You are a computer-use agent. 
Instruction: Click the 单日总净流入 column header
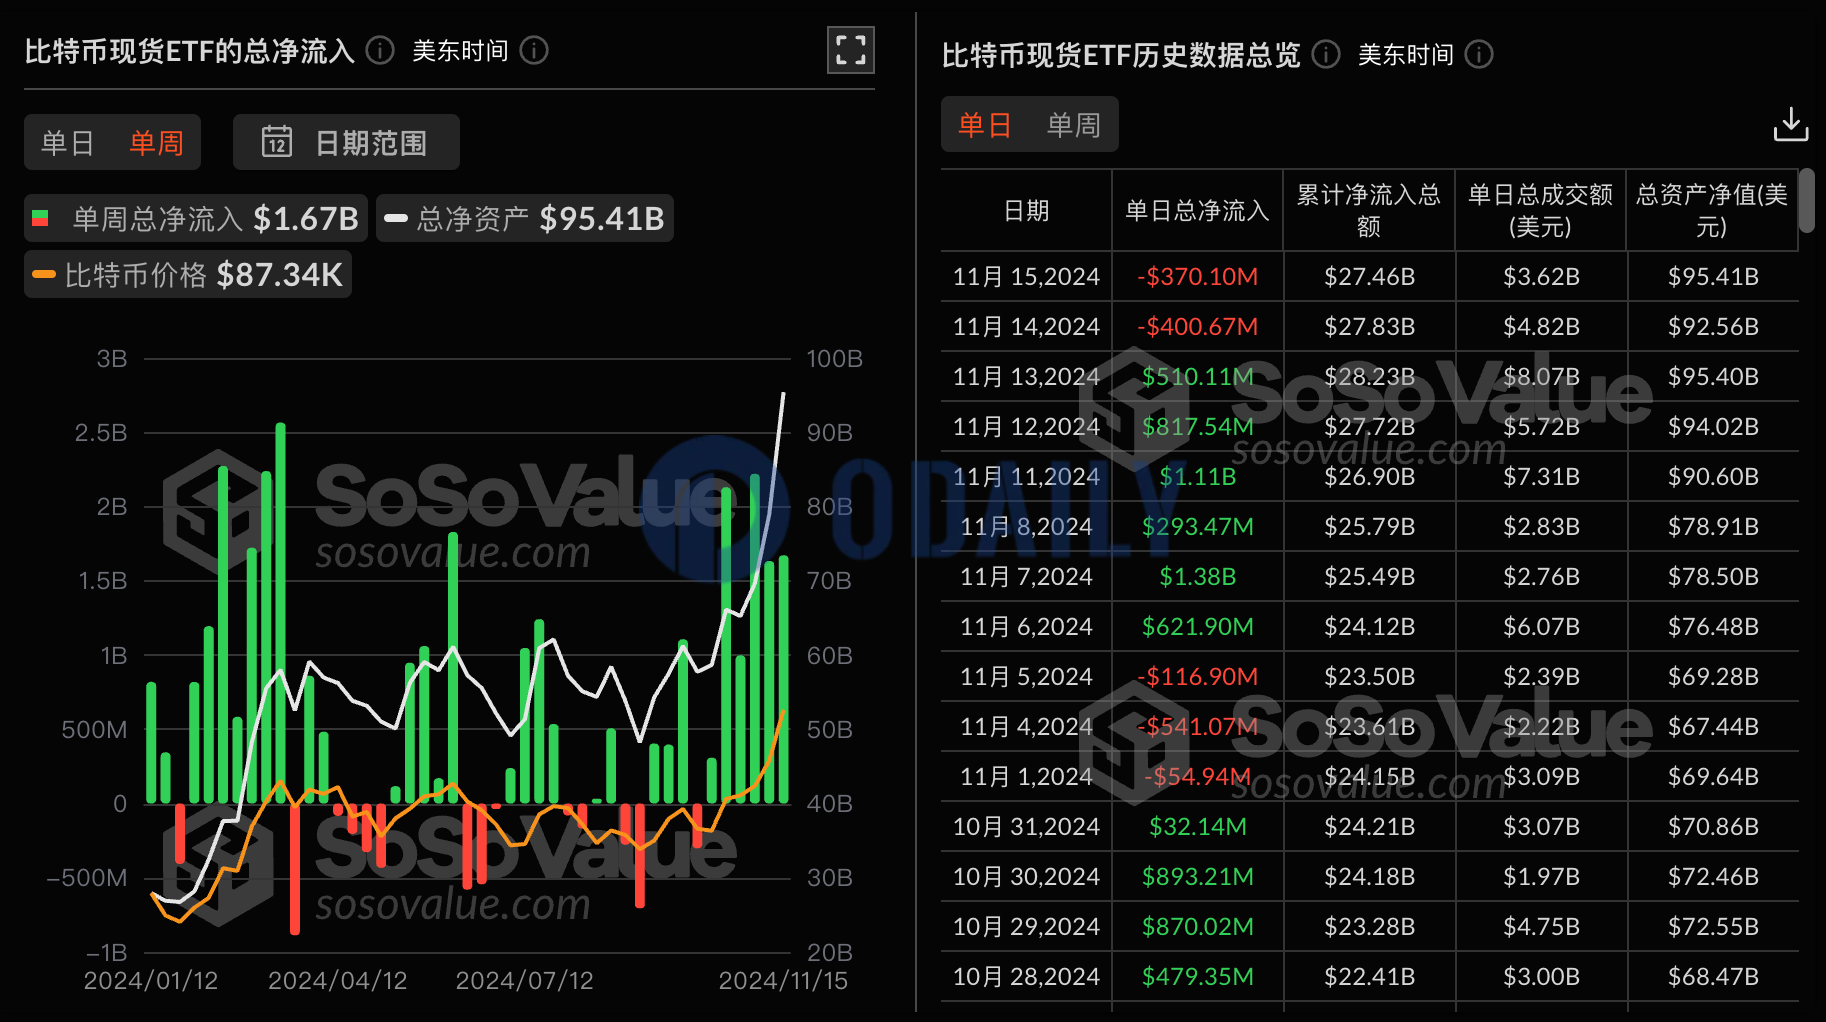click(1197, 210)
